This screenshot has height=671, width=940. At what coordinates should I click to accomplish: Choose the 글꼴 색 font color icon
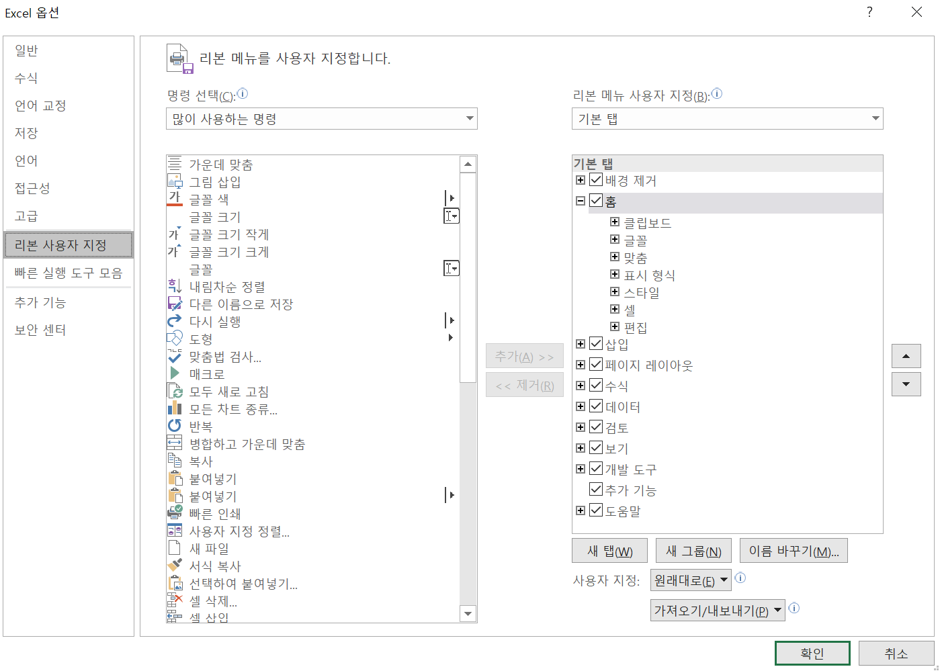[x=174, y=198]
